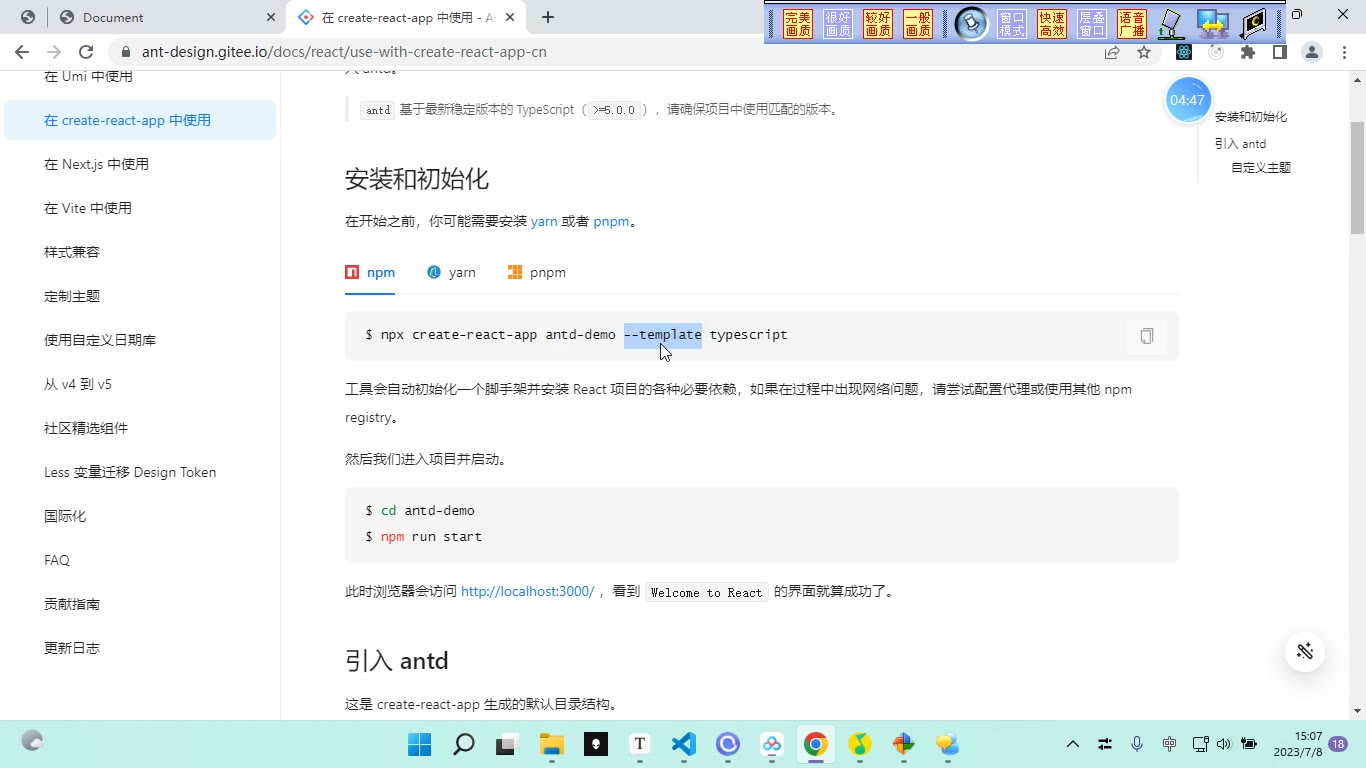Click 层叠窗口 button in remote toolbar

[x=1092, y=24]
